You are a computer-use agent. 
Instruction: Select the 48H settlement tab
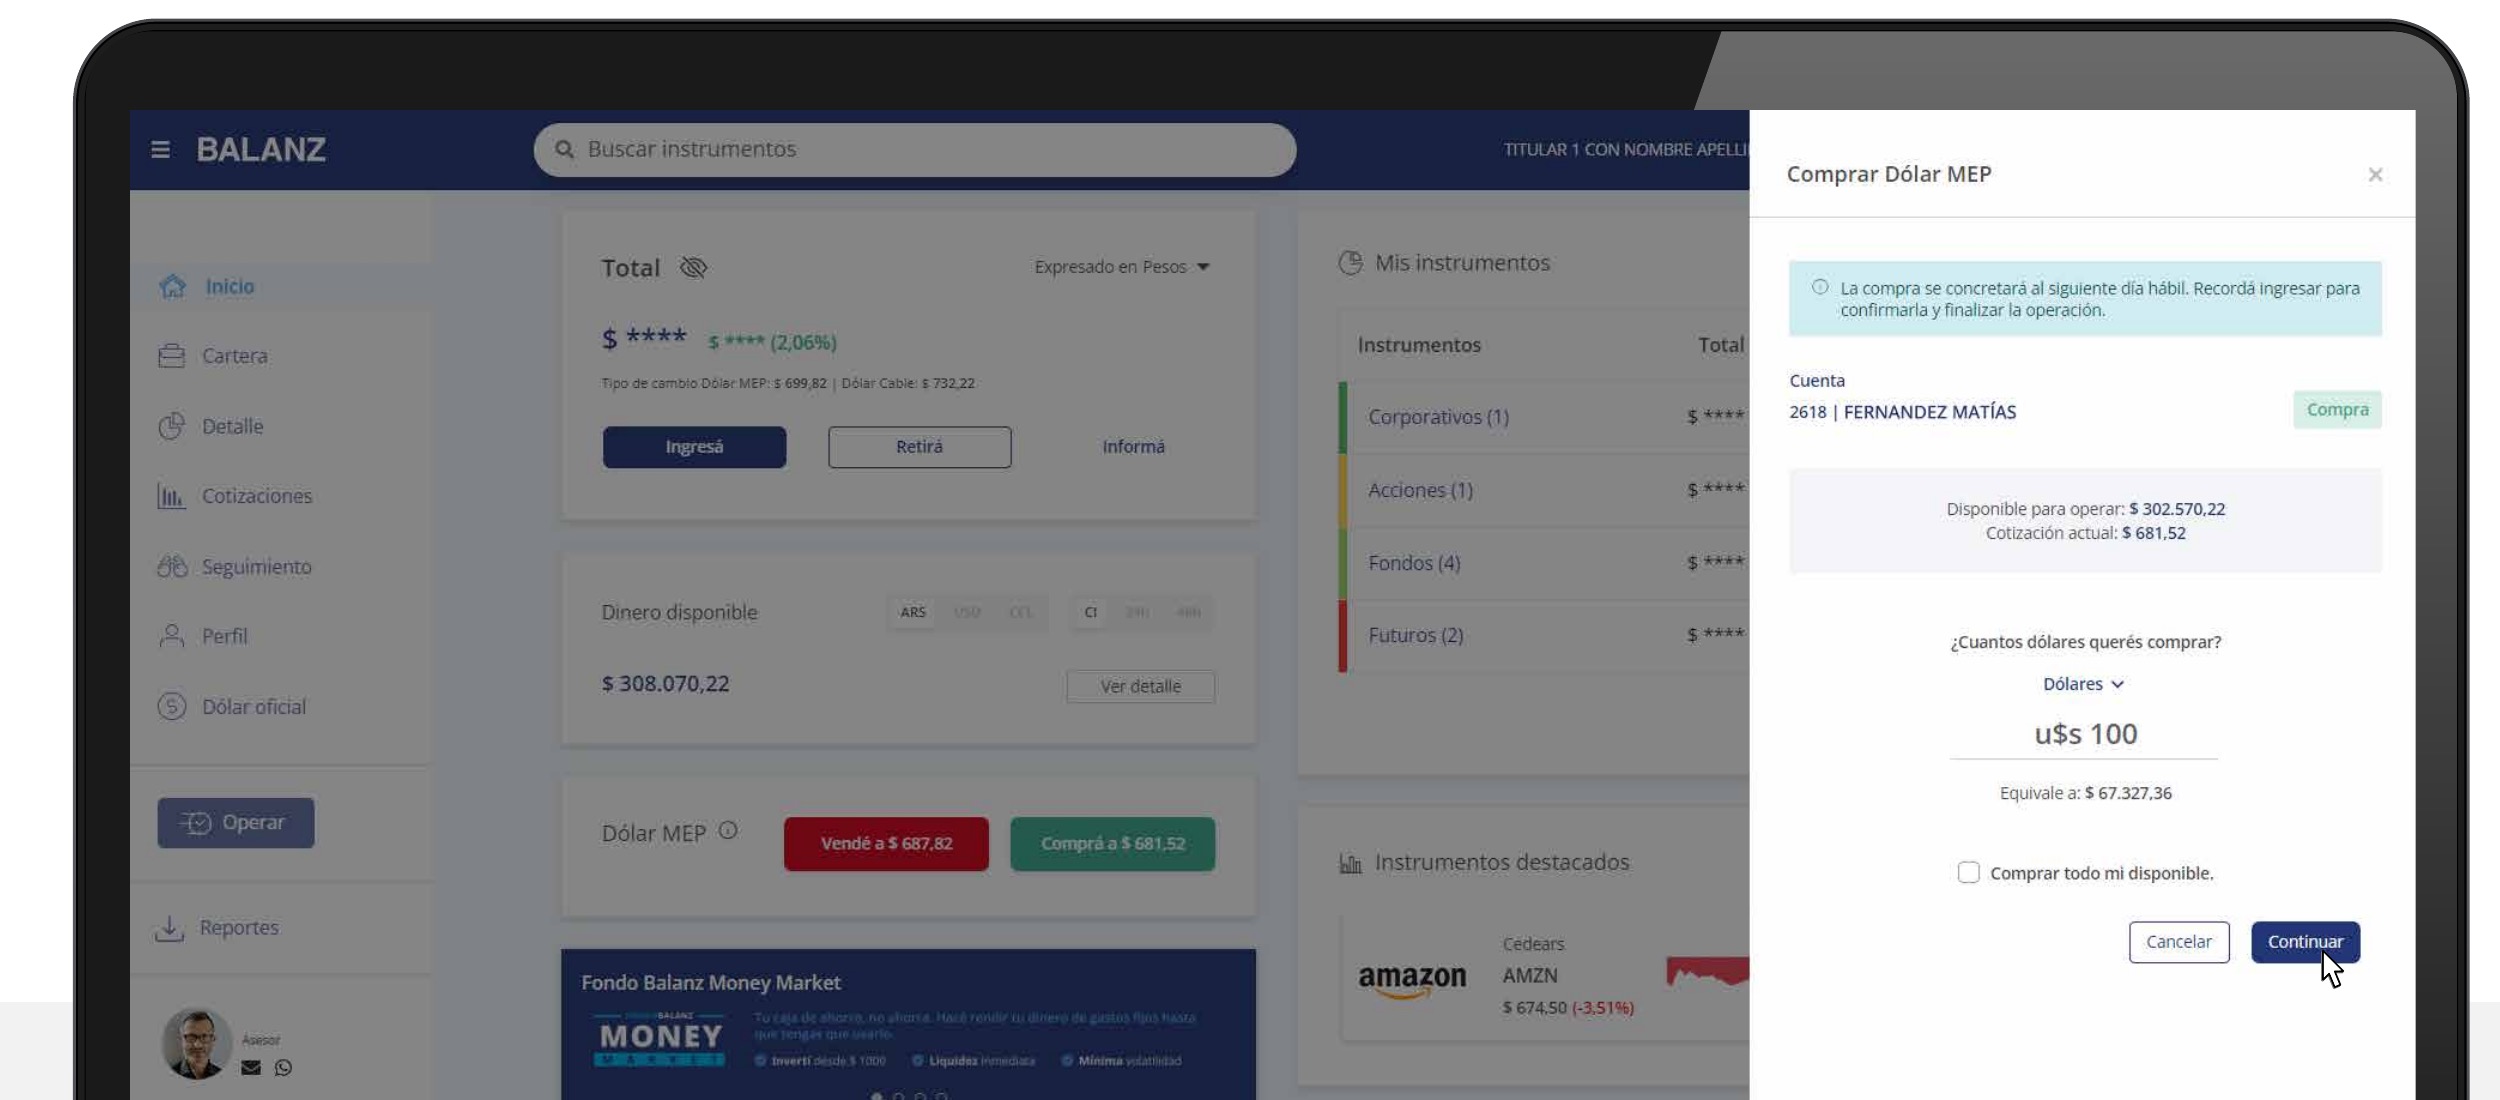point(1188,612)
